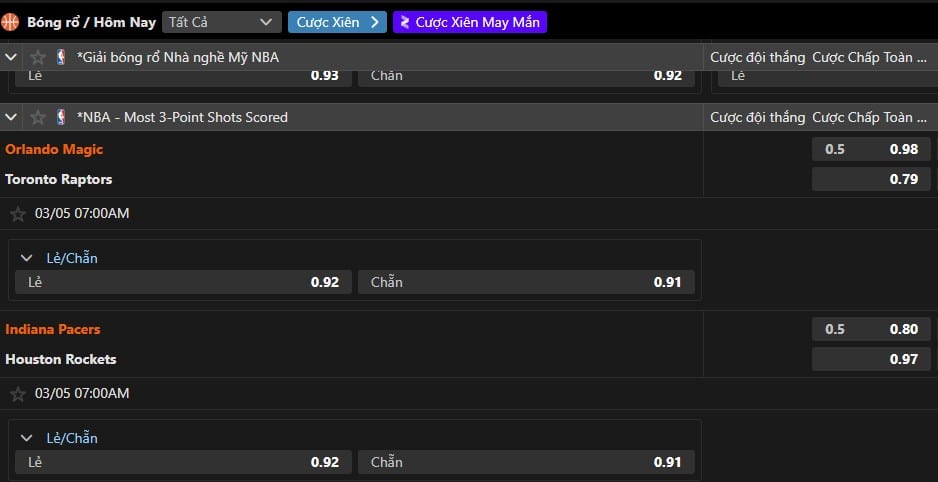Click Cược Chấp Toàn header in the Giải bóng rổ Nhà nghề Mỹ NBA row
The image size is (938, 482).
click(x=870, y=57)
